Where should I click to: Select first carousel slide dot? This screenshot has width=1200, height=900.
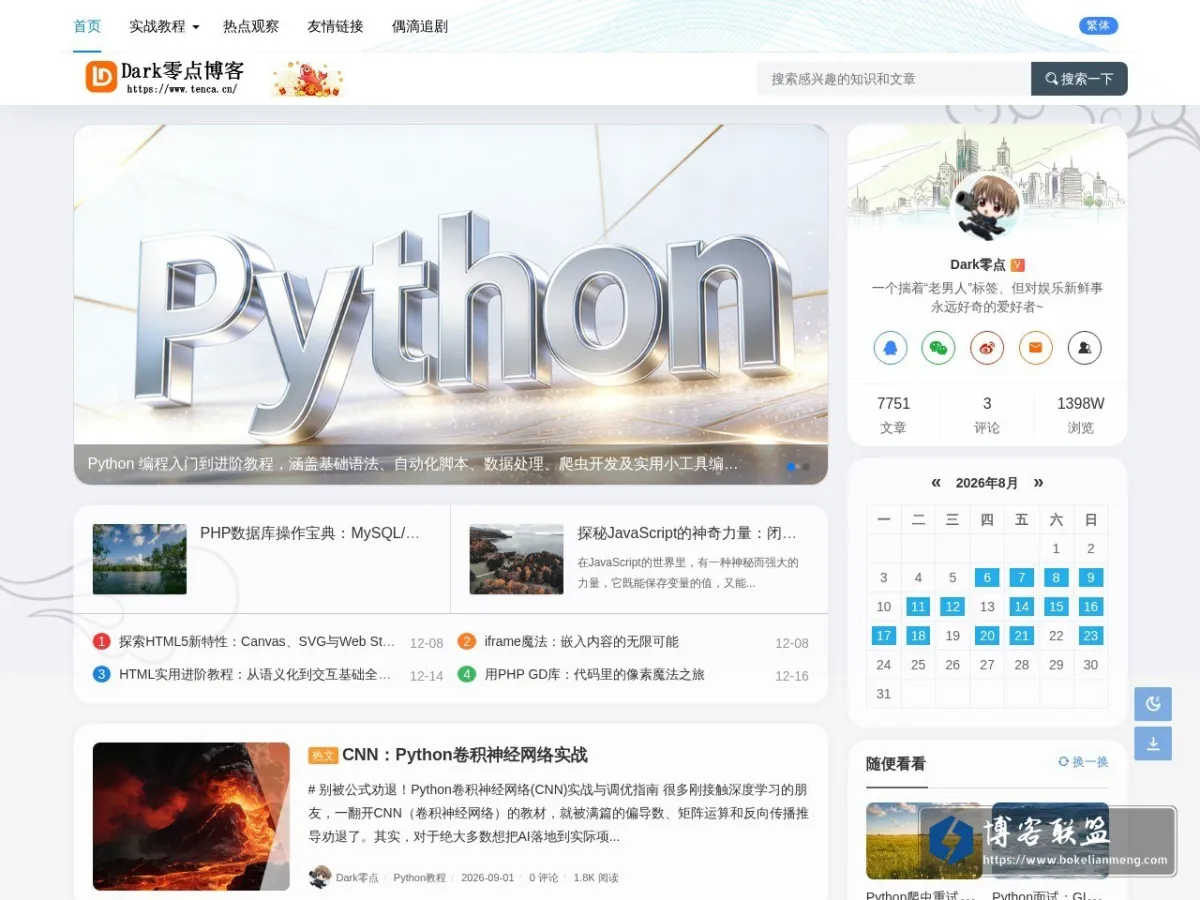792,466
